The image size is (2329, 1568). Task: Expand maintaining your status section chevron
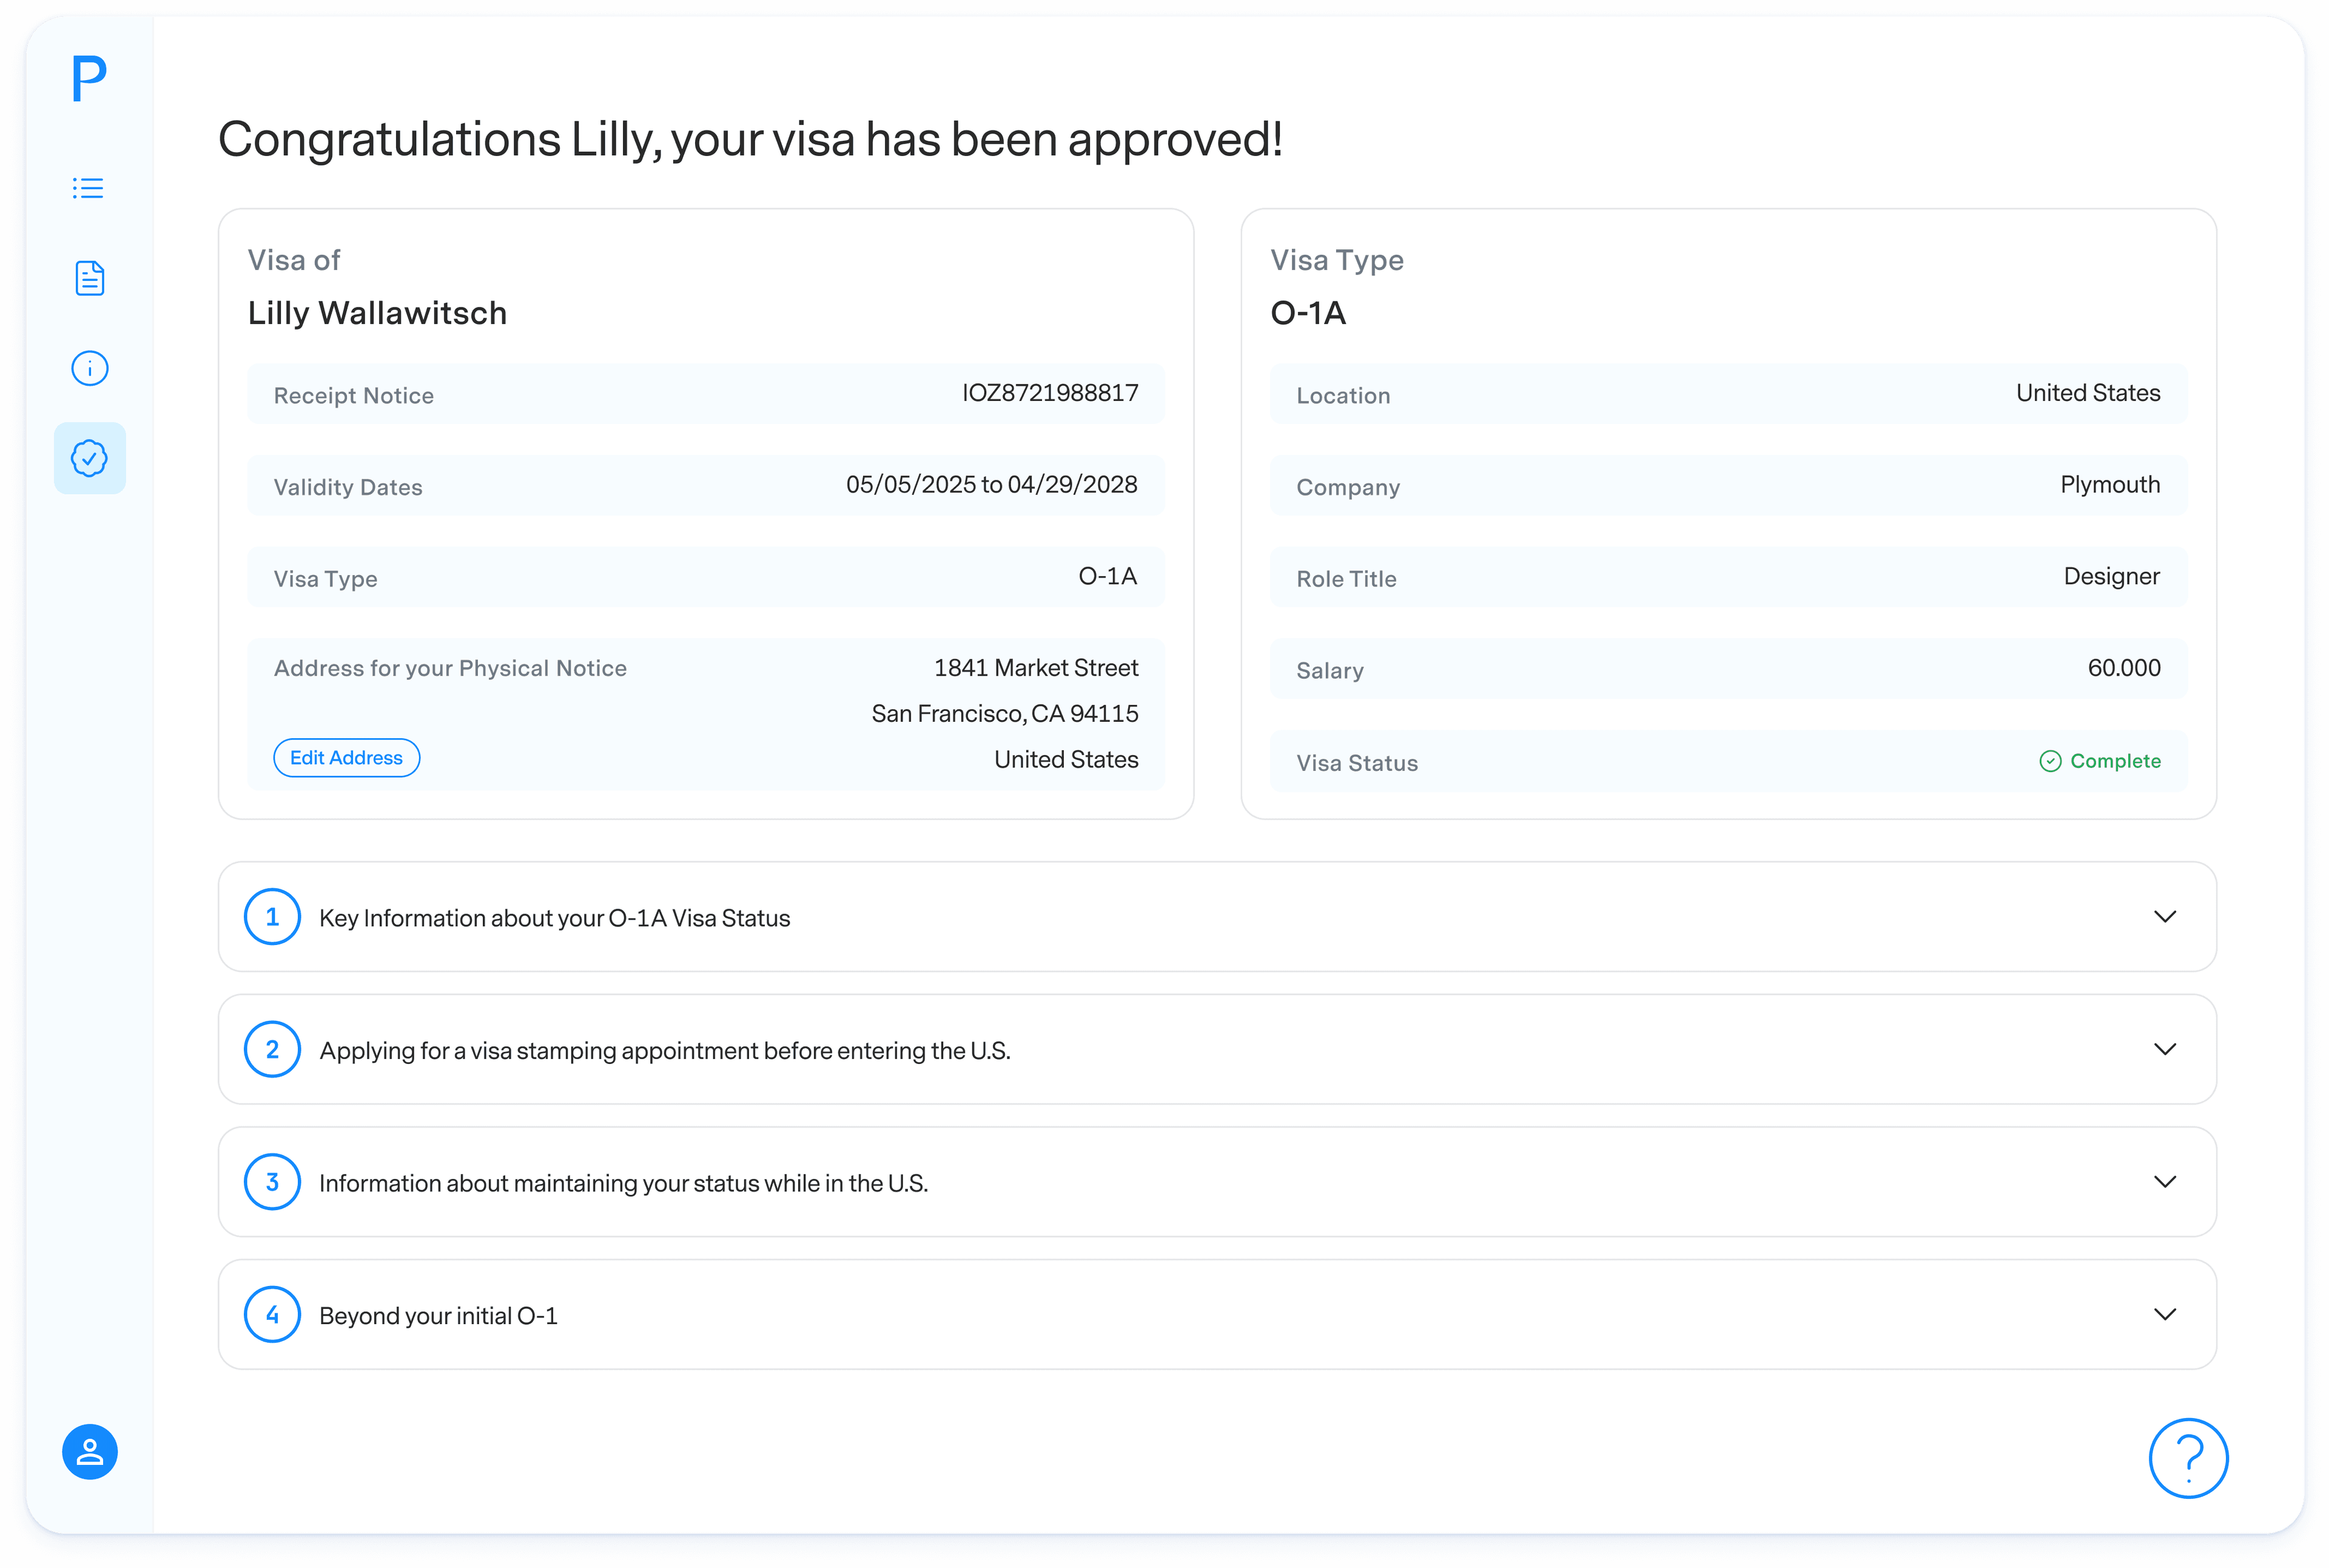click(x=2164, y=1182)
